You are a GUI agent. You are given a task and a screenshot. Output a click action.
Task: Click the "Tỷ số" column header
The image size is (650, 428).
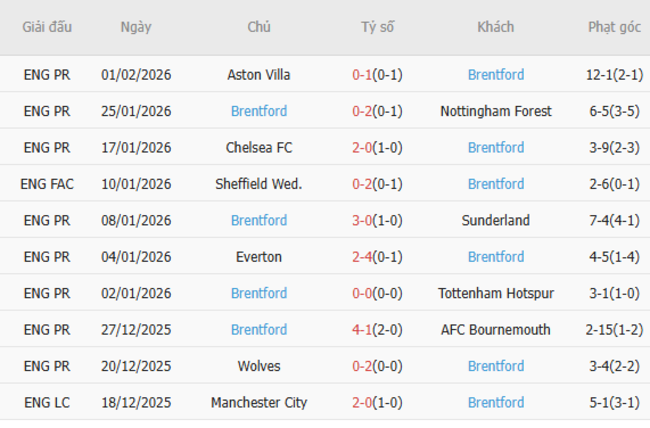pyautogui.click(x=378, y=28)
